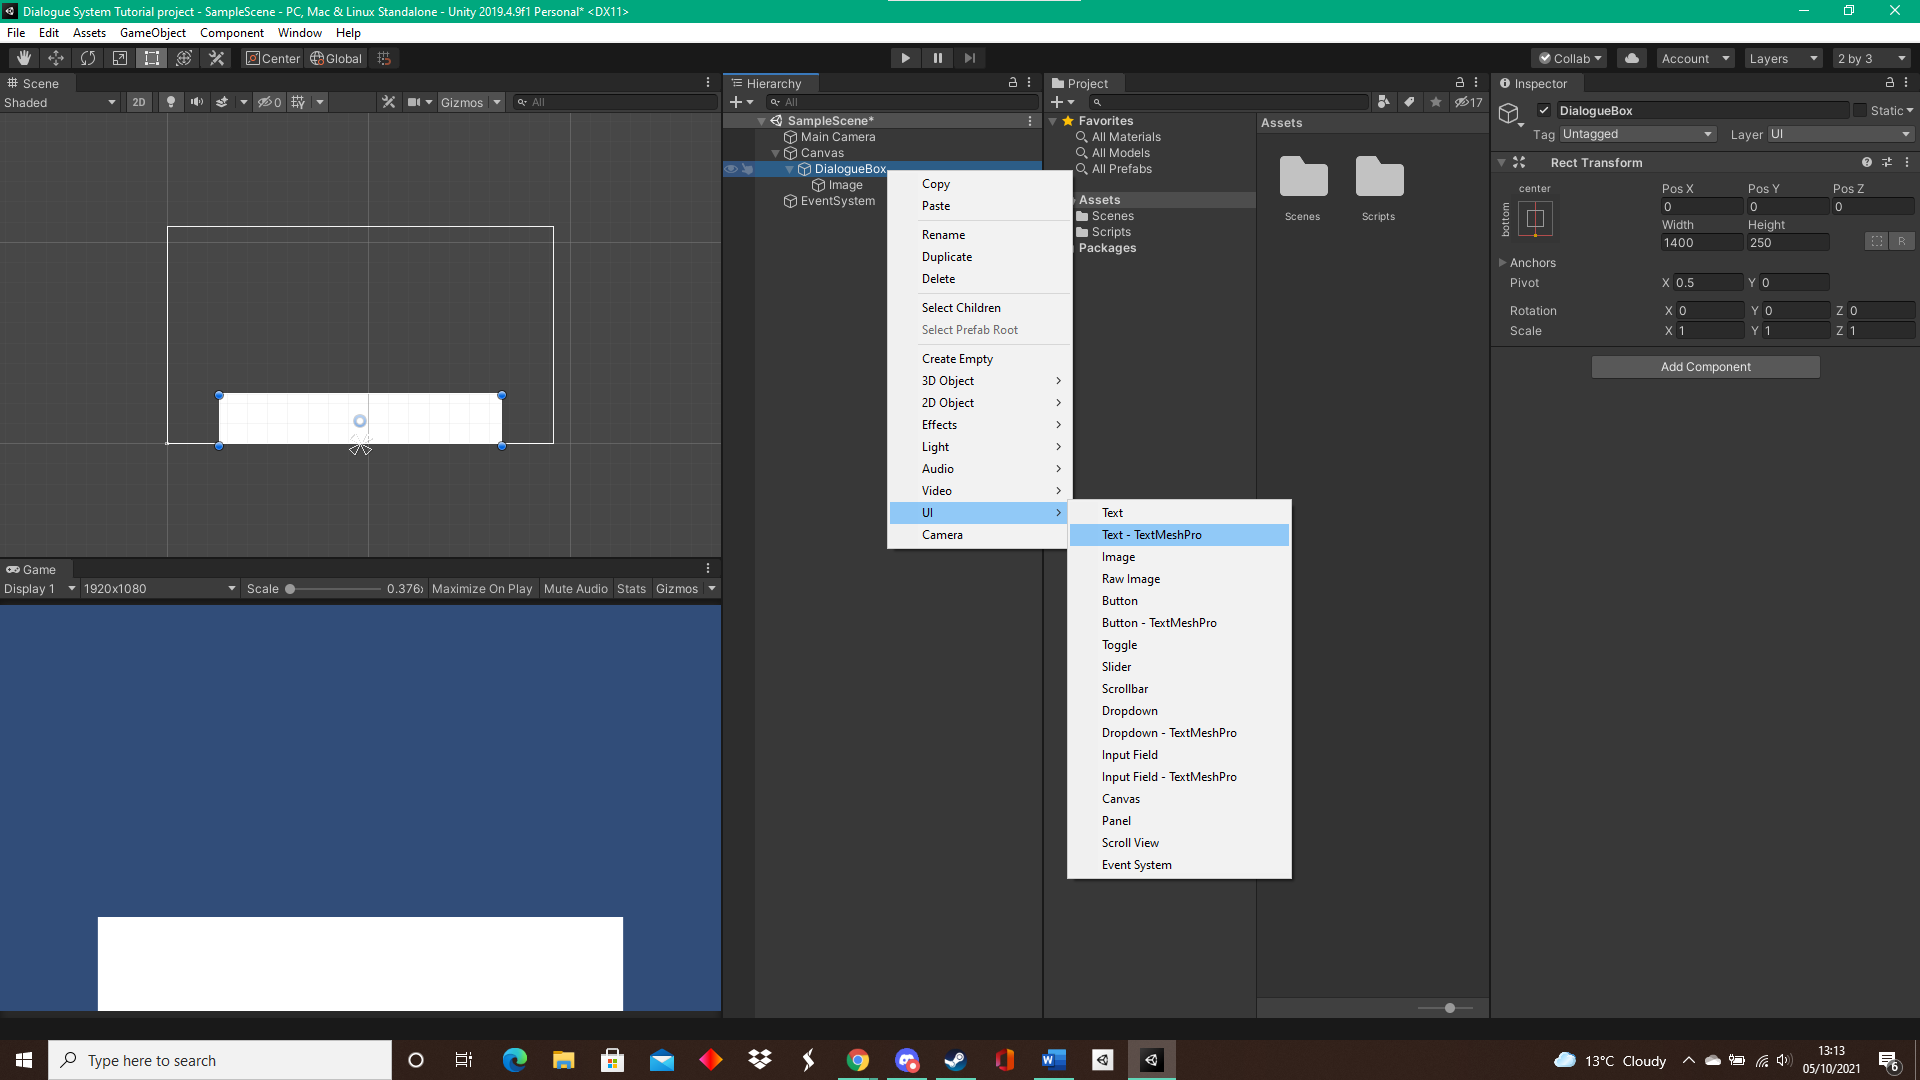
Task: Switch pivot mode using the Center icon
Action: tap(272, 58)
